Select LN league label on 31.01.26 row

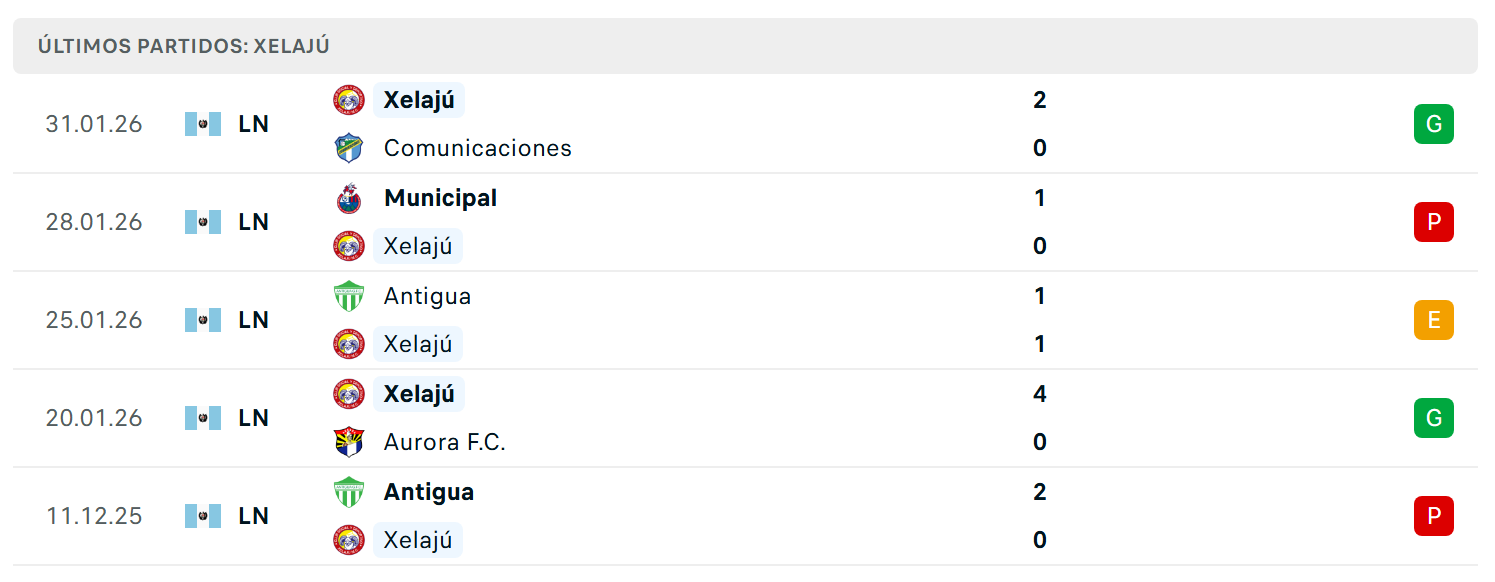253,124
